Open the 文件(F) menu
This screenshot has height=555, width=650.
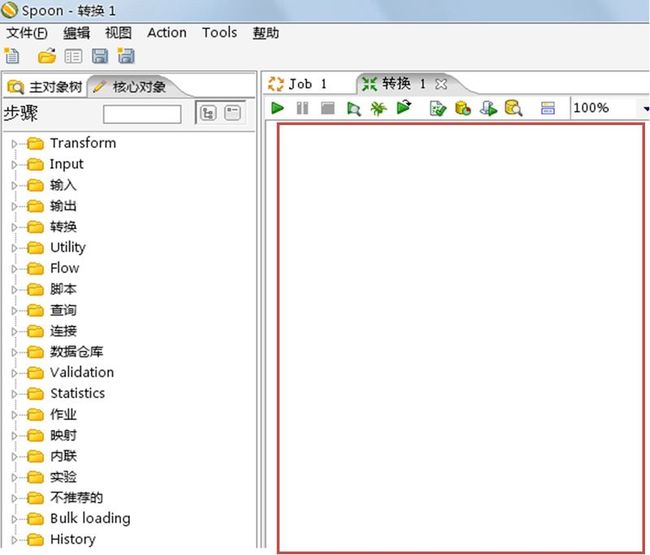(27, 33)
